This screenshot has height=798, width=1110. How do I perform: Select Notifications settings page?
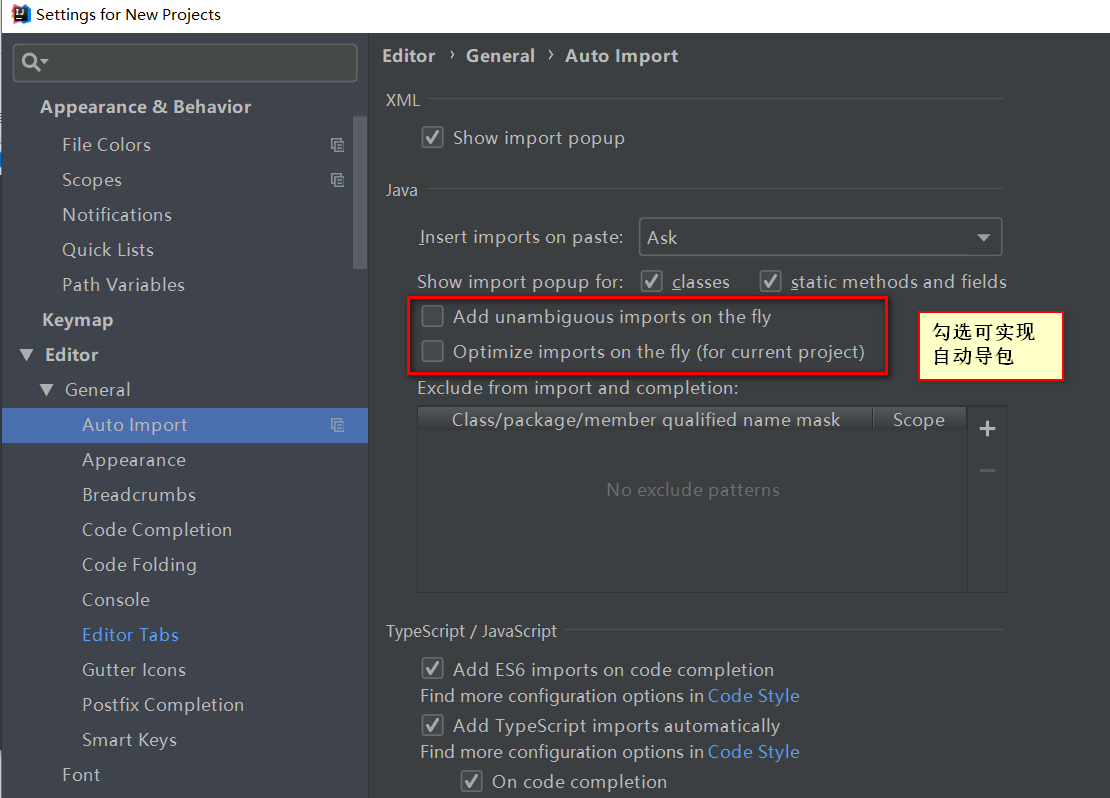pos(117,215)
